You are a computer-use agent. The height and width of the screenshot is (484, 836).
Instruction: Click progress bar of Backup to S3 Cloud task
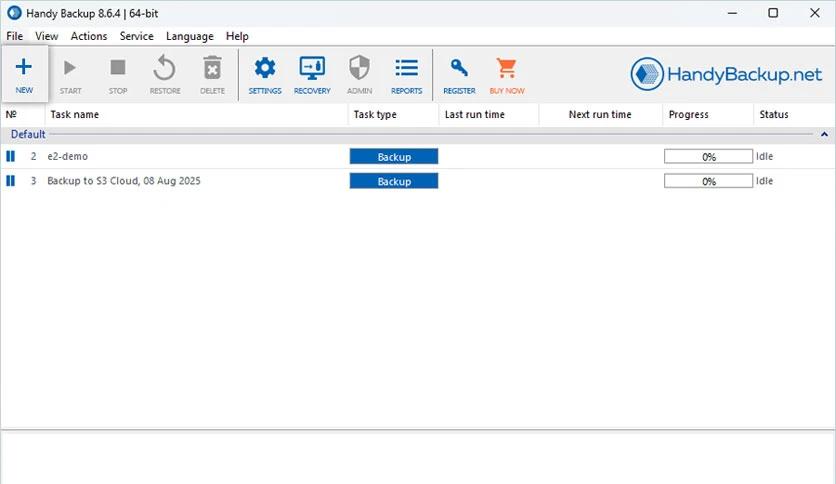[x=708, y=181]
